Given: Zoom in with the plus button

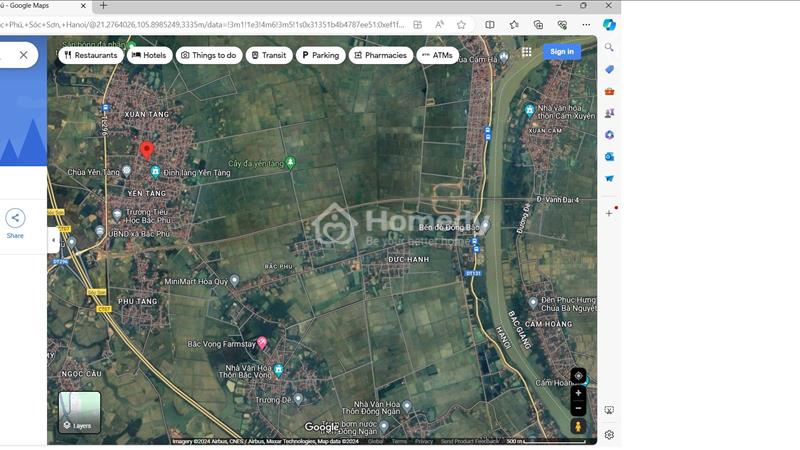Looking at the screenshot, I should click(x=578, y=393).
